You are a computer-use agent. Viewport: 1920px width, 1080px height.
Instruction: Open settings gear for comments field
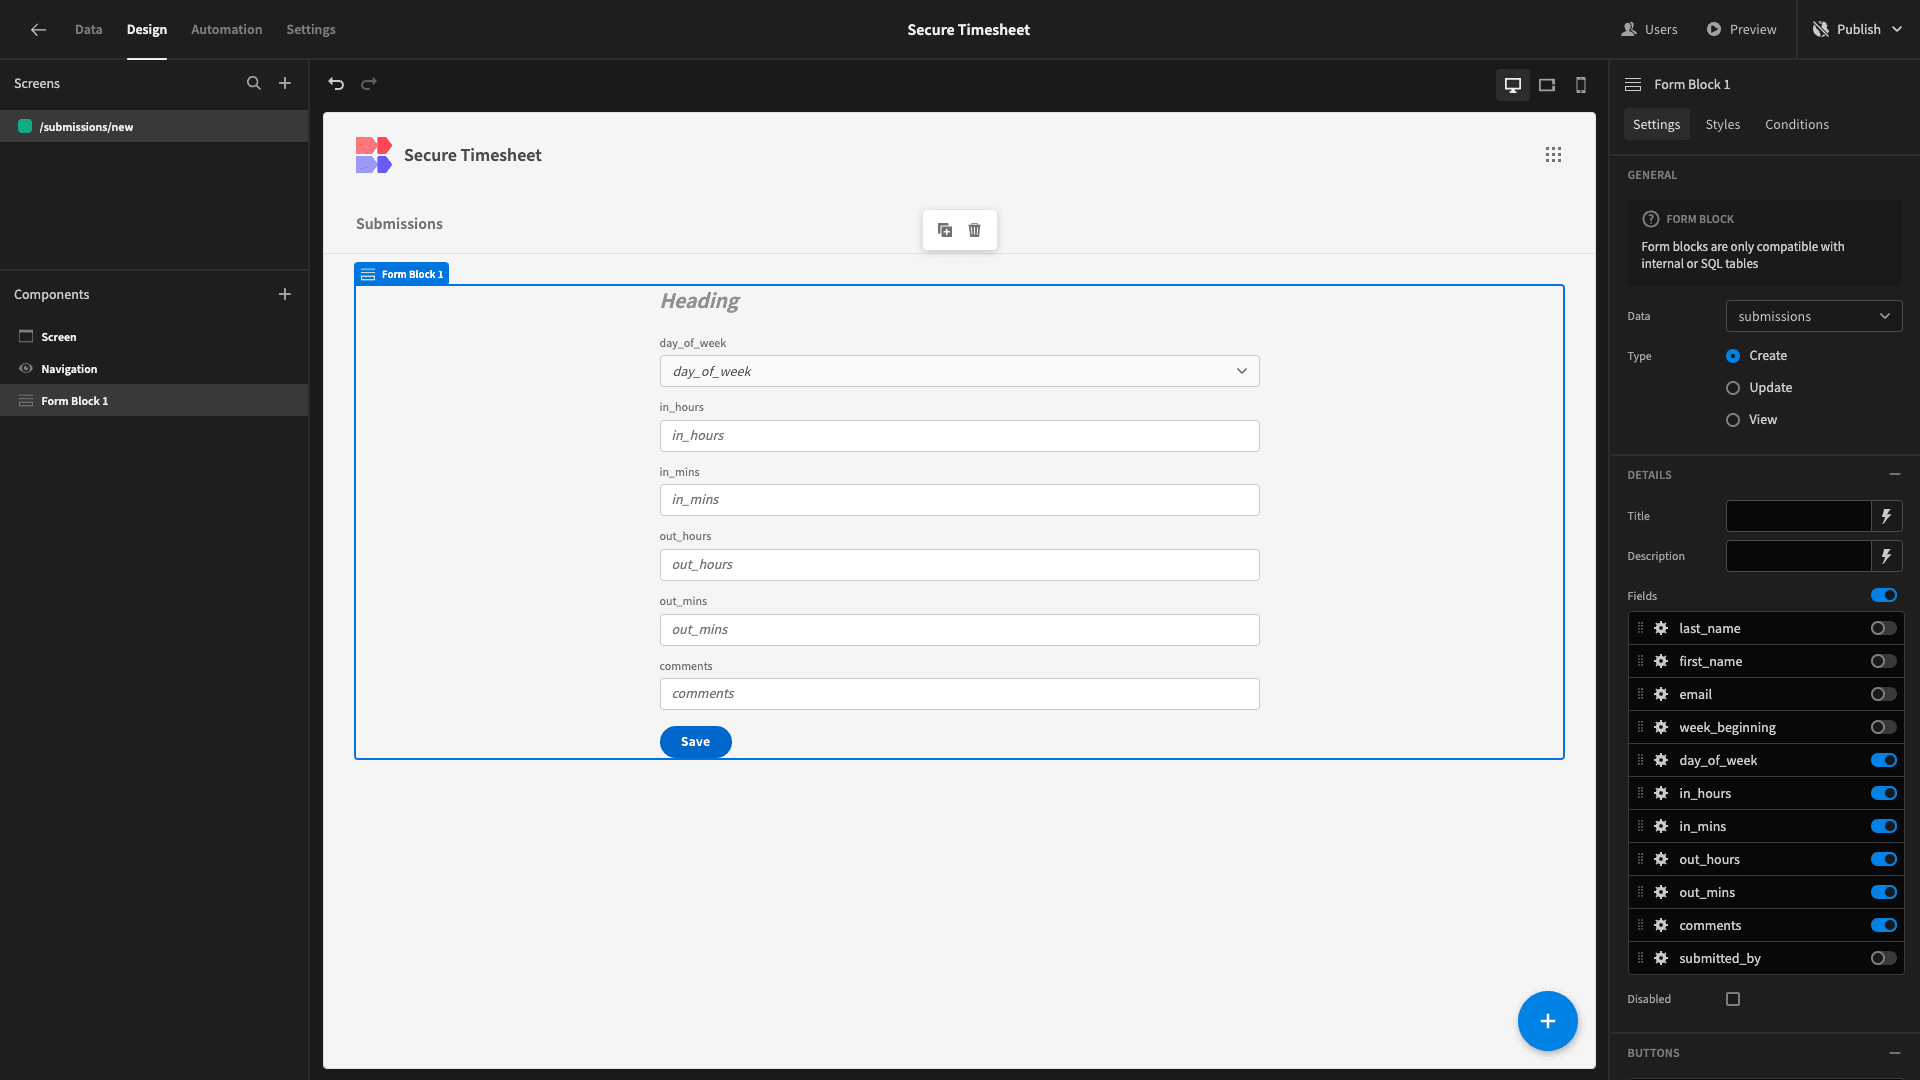point(1661,925)
